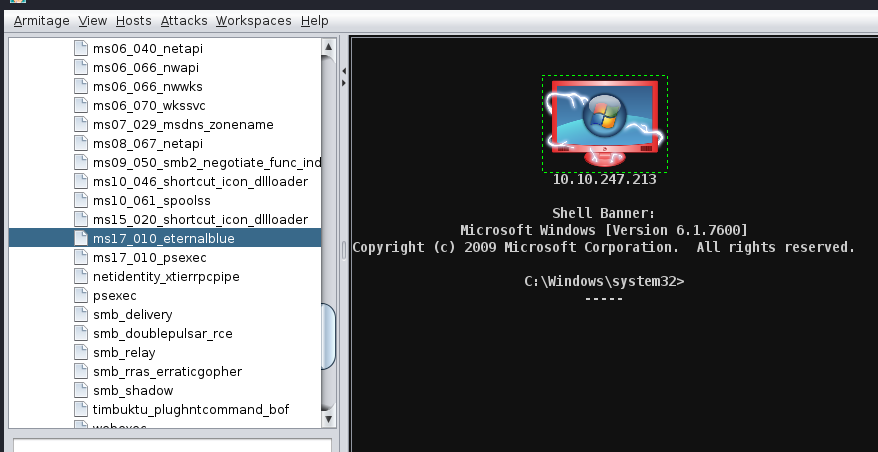Viewport: 878px width, 452px height.
Task: Click file icon beside ms08_067_netapi
Action: (82, 143)
